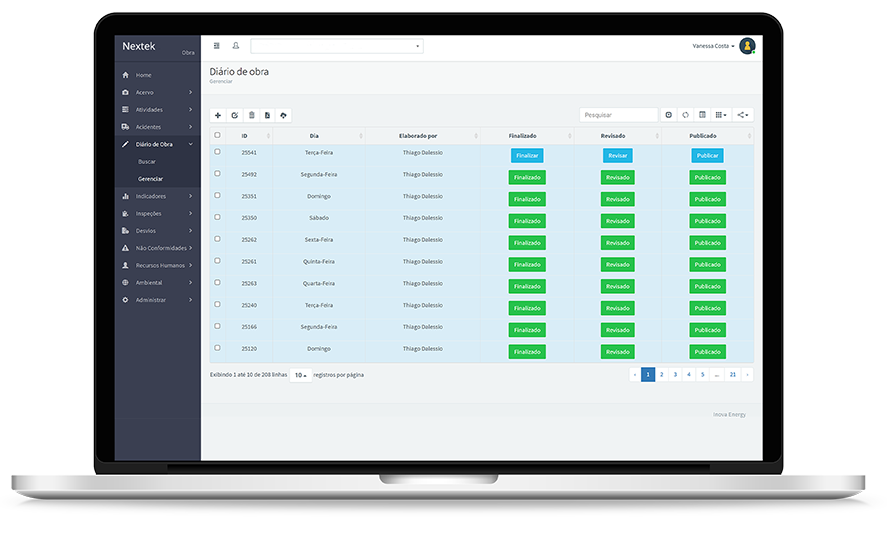Open the records-per-page dropdown showing 10
The width and height of the screenshot is (887, 537).
299,375
